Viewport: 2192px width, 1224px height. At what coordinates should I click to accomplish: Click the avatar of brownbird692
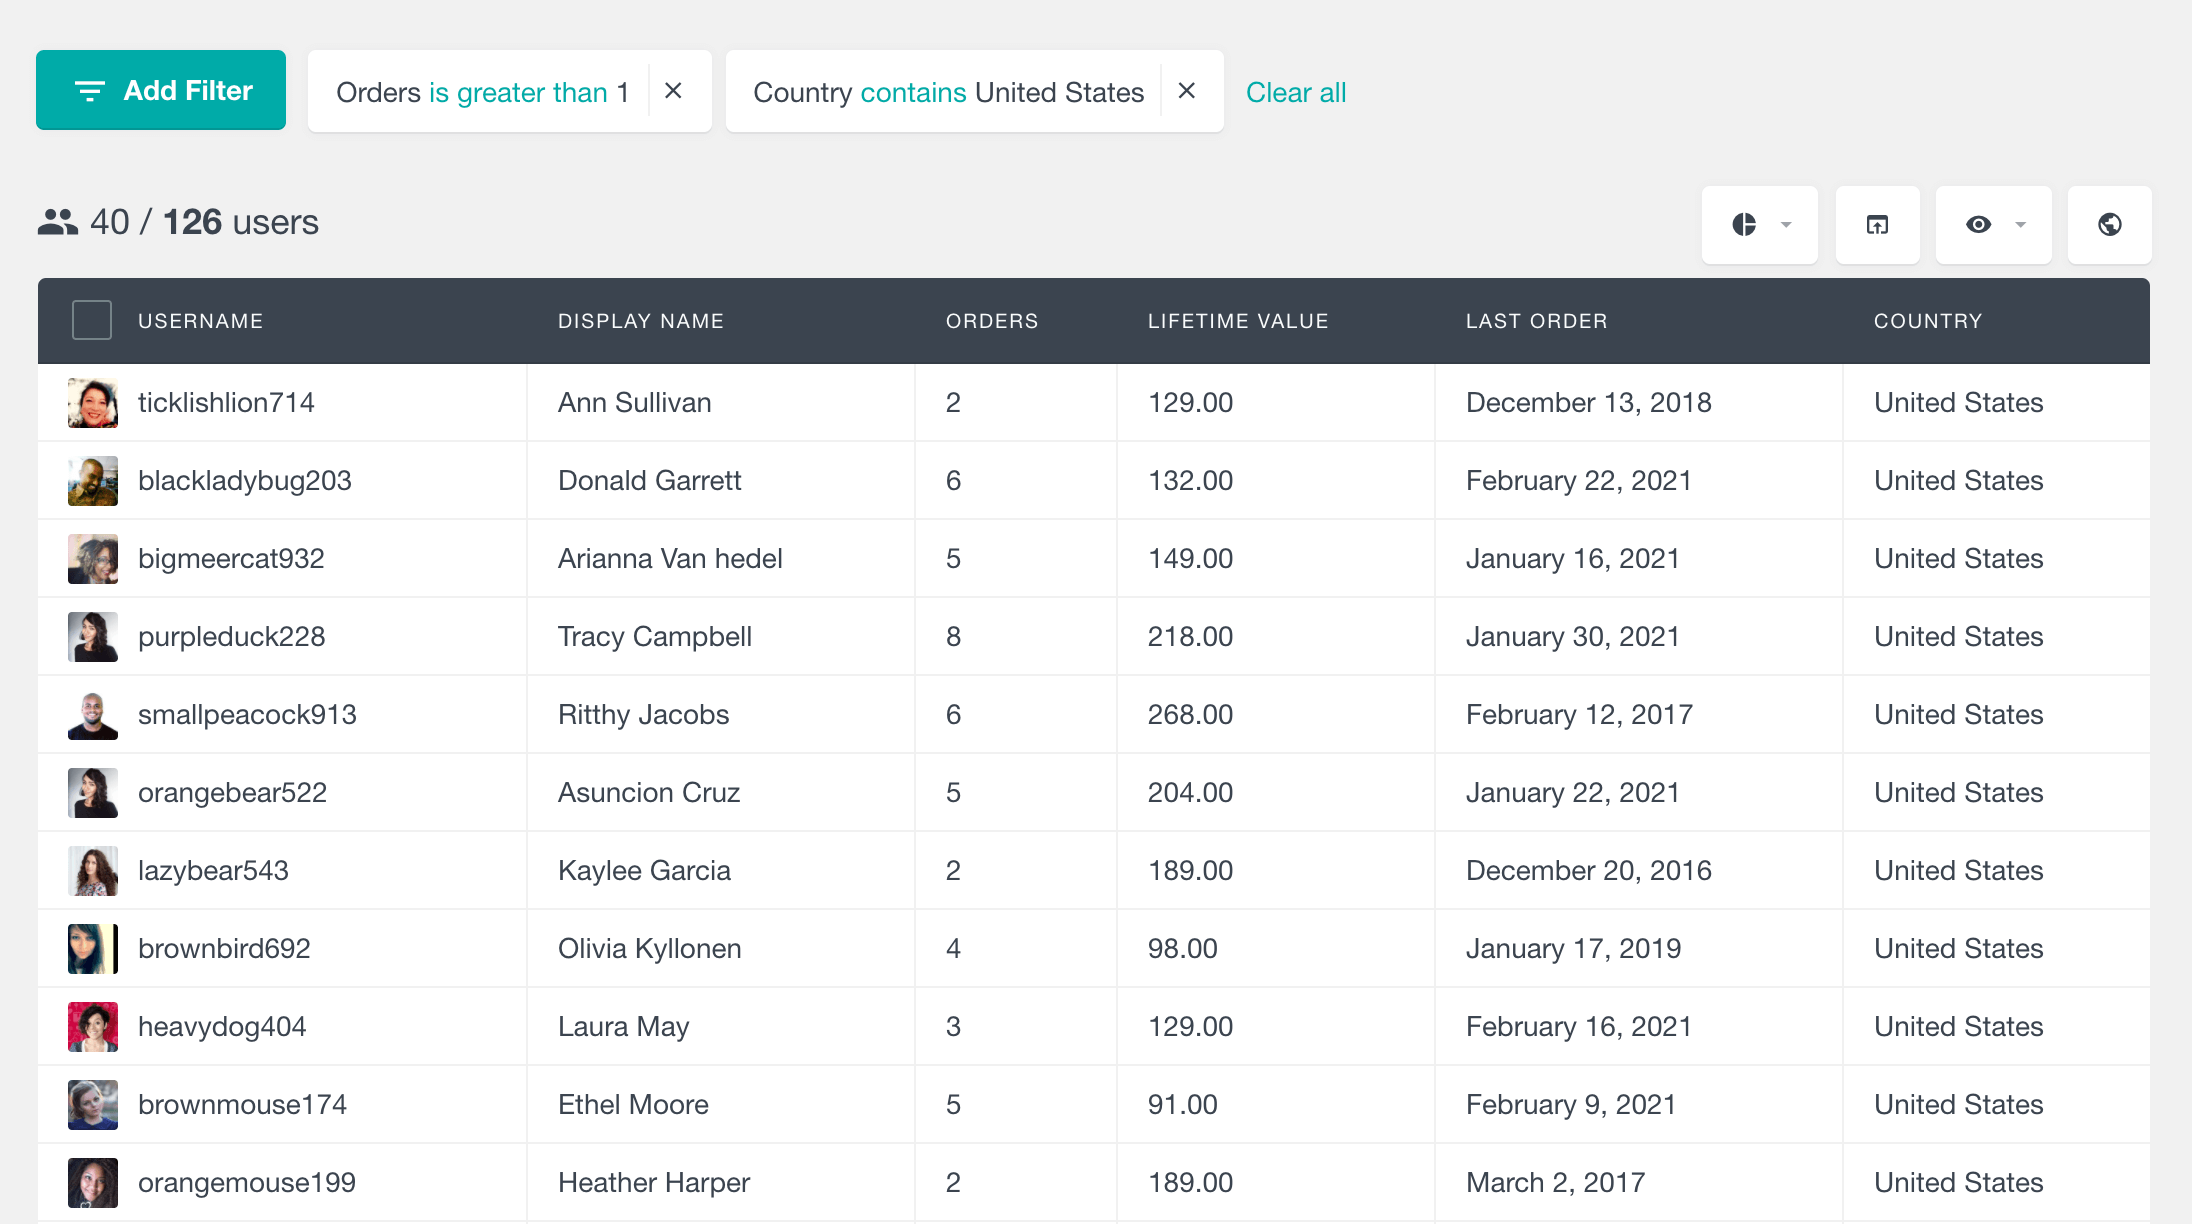(93, 949)
